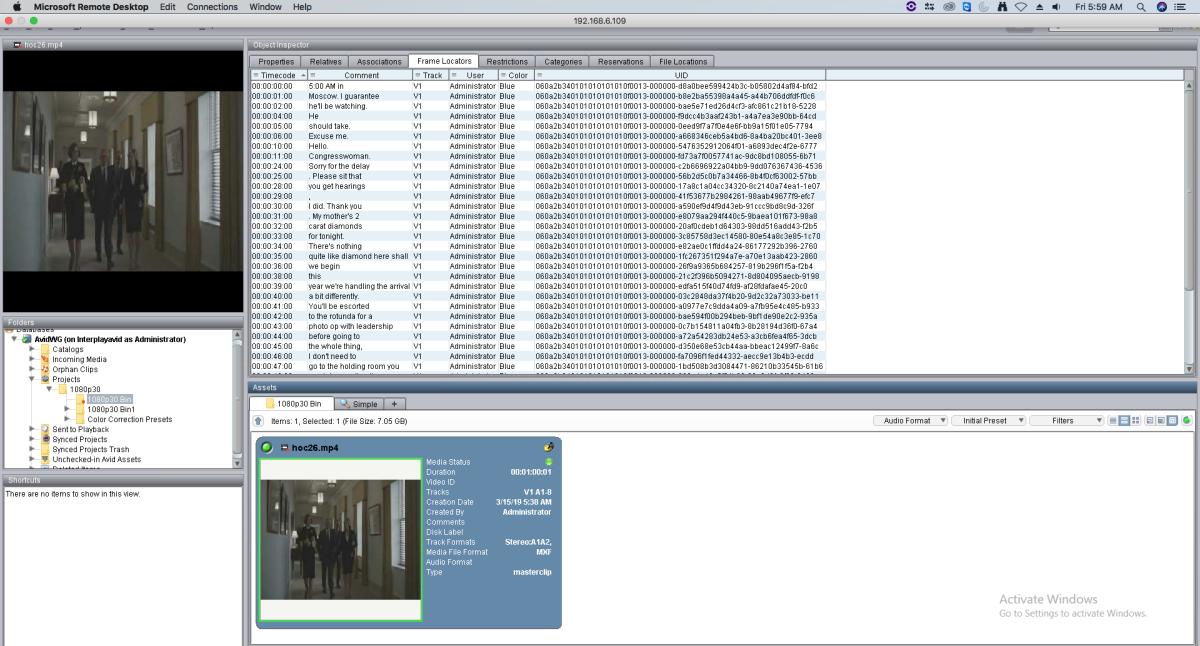
Task: Open the Initial Preset dropdown
Action: (988, 421)
